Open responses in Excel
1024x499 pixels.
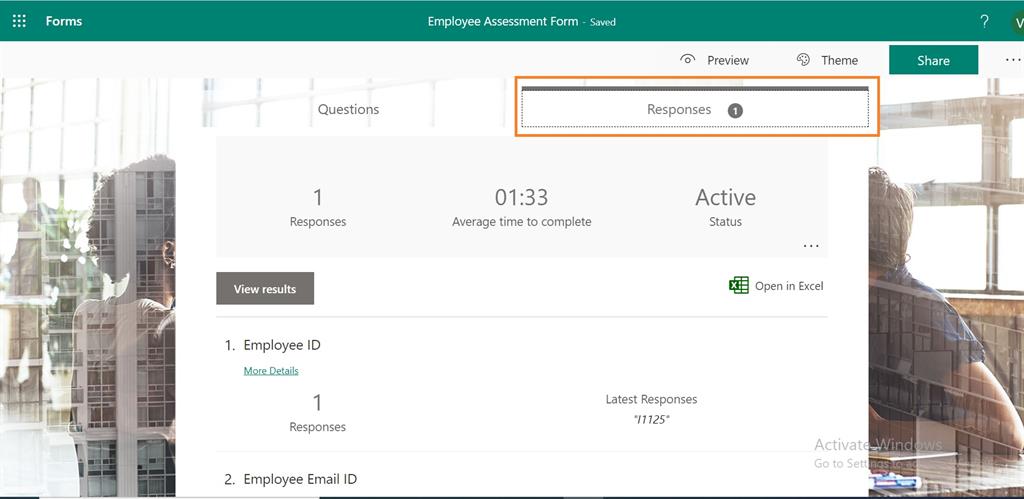pos(776,285)
